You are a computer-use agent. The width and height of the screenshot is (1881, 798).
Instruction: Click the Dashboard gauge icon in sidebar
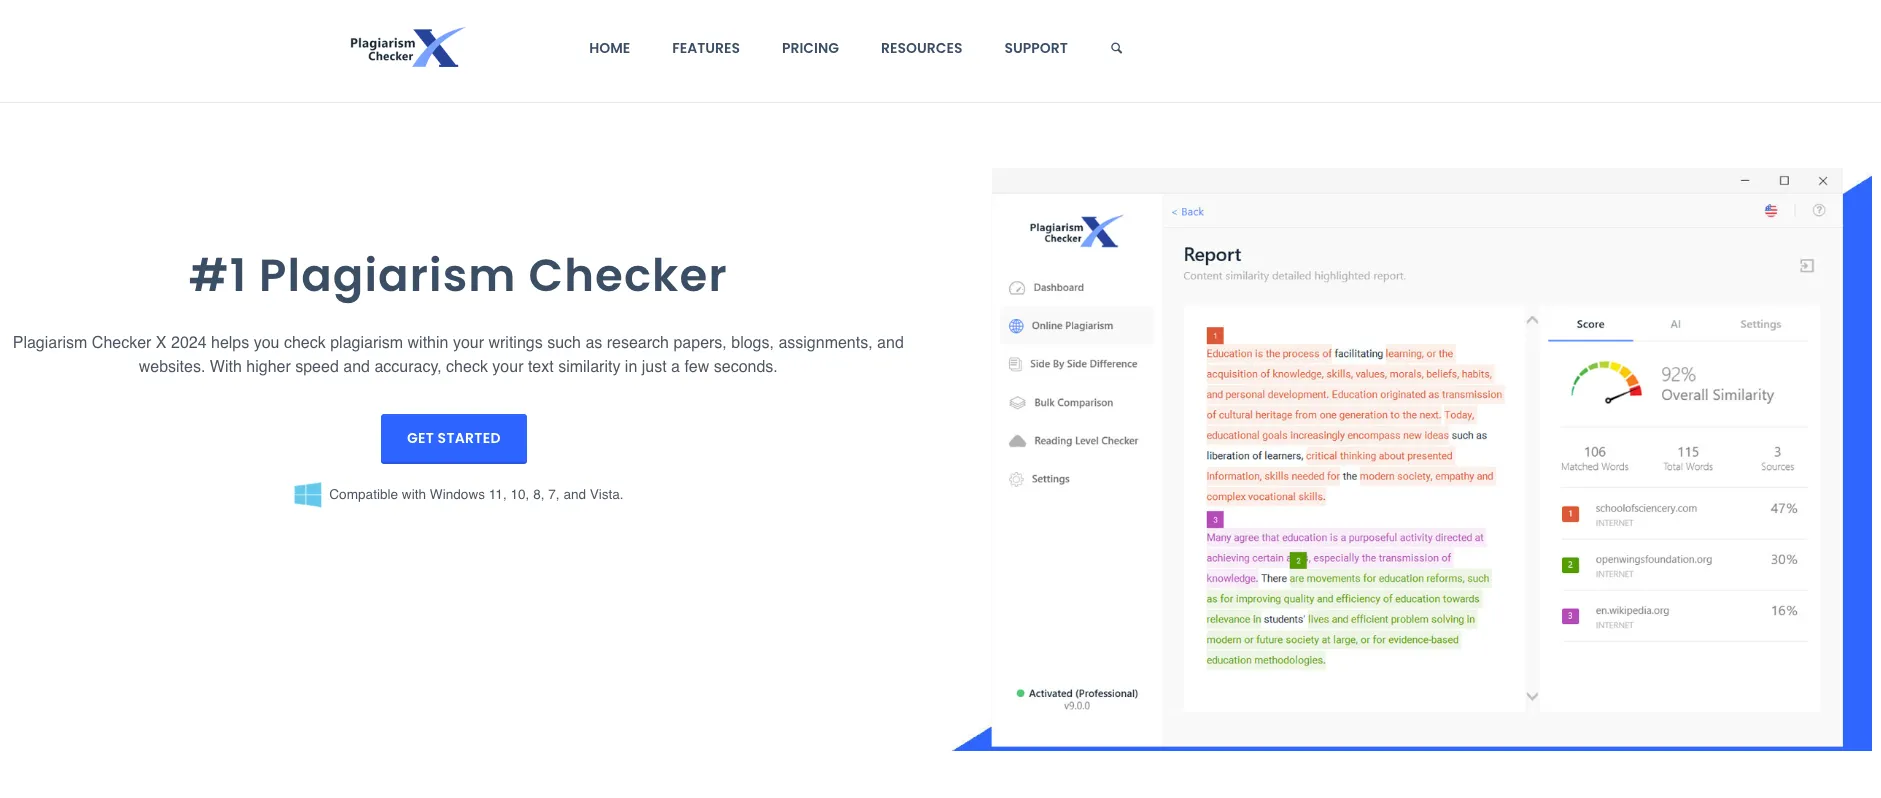[x=1017, y=288]
